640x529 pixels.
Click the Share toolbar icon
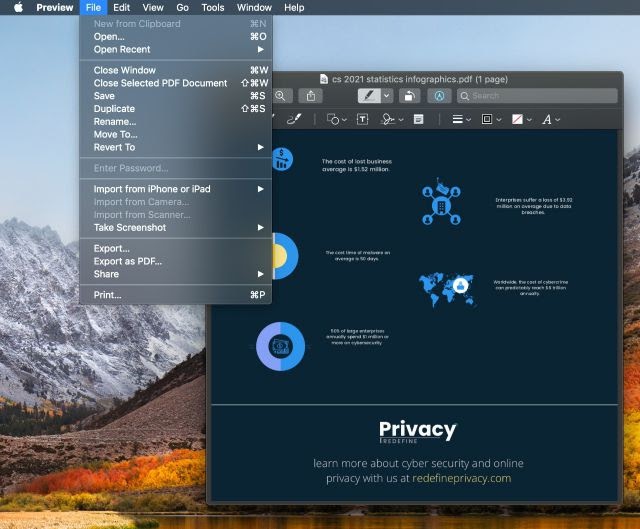[x=311, y=96]
